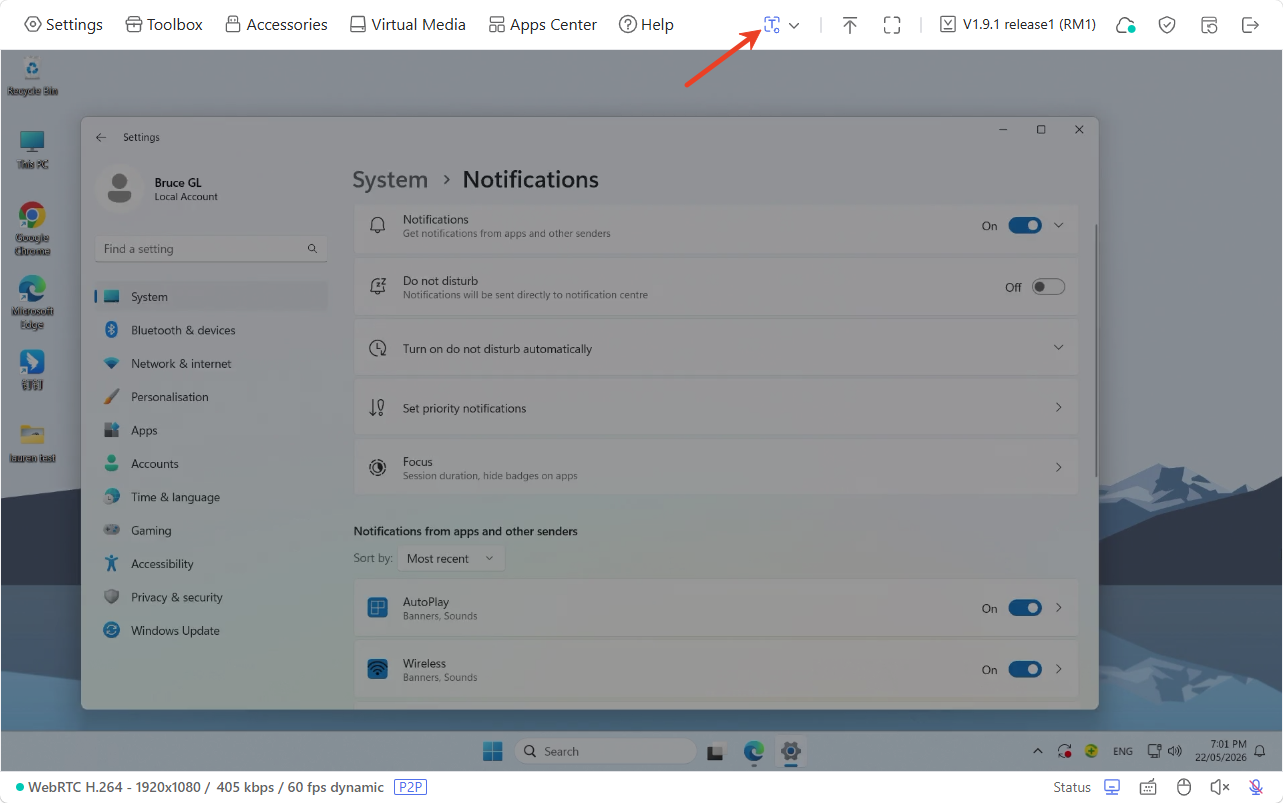
Task: Open Windows Update in sidebar
Action: click(211, 631)
